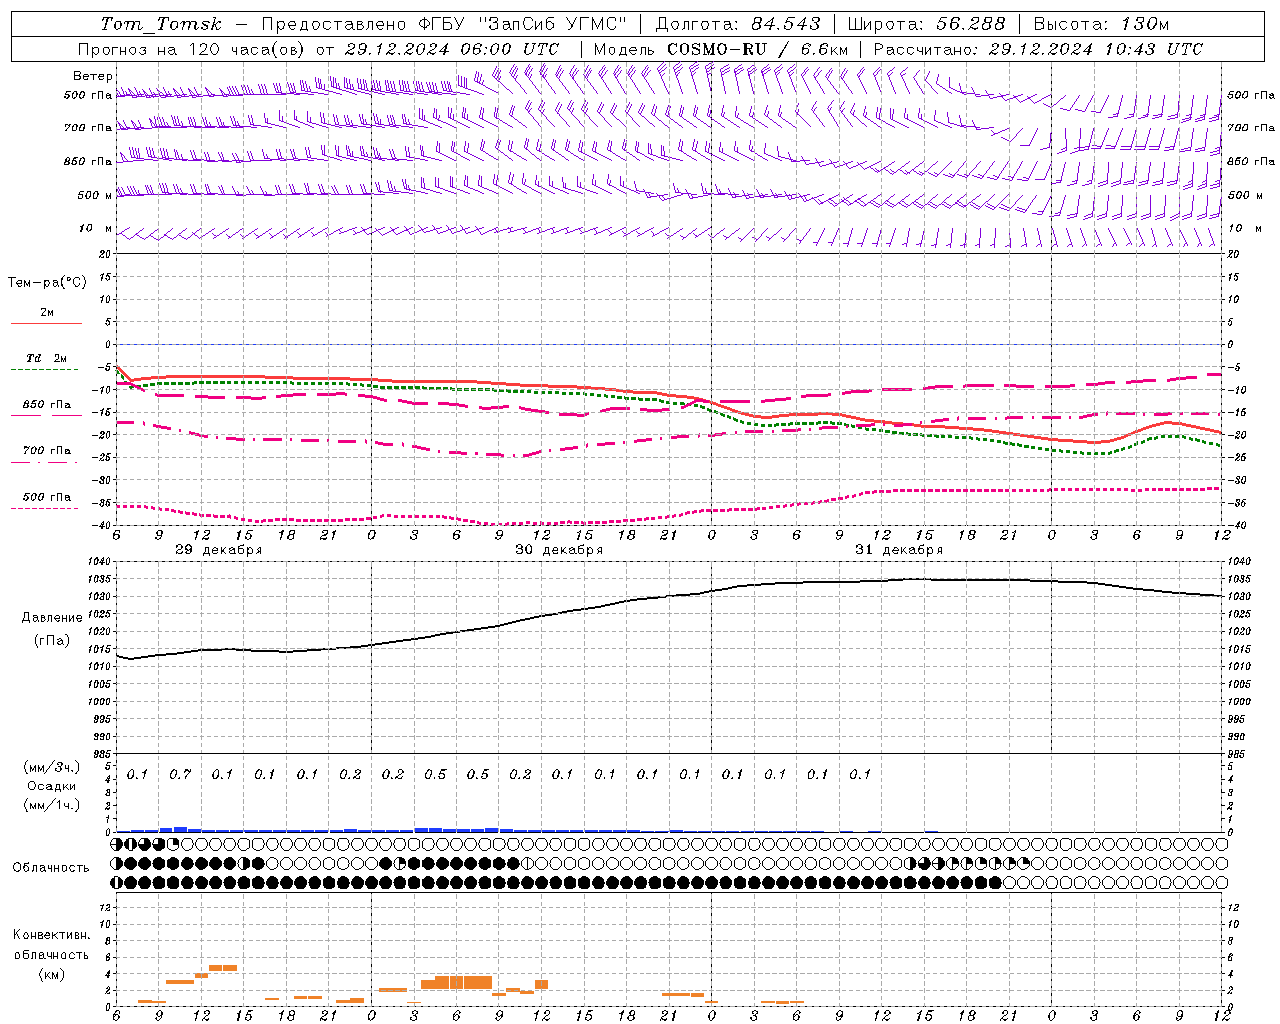
Task: Click the (мм/1ч.) precipitation unit label
Action: pyautogui.click(x=52, y=805)
